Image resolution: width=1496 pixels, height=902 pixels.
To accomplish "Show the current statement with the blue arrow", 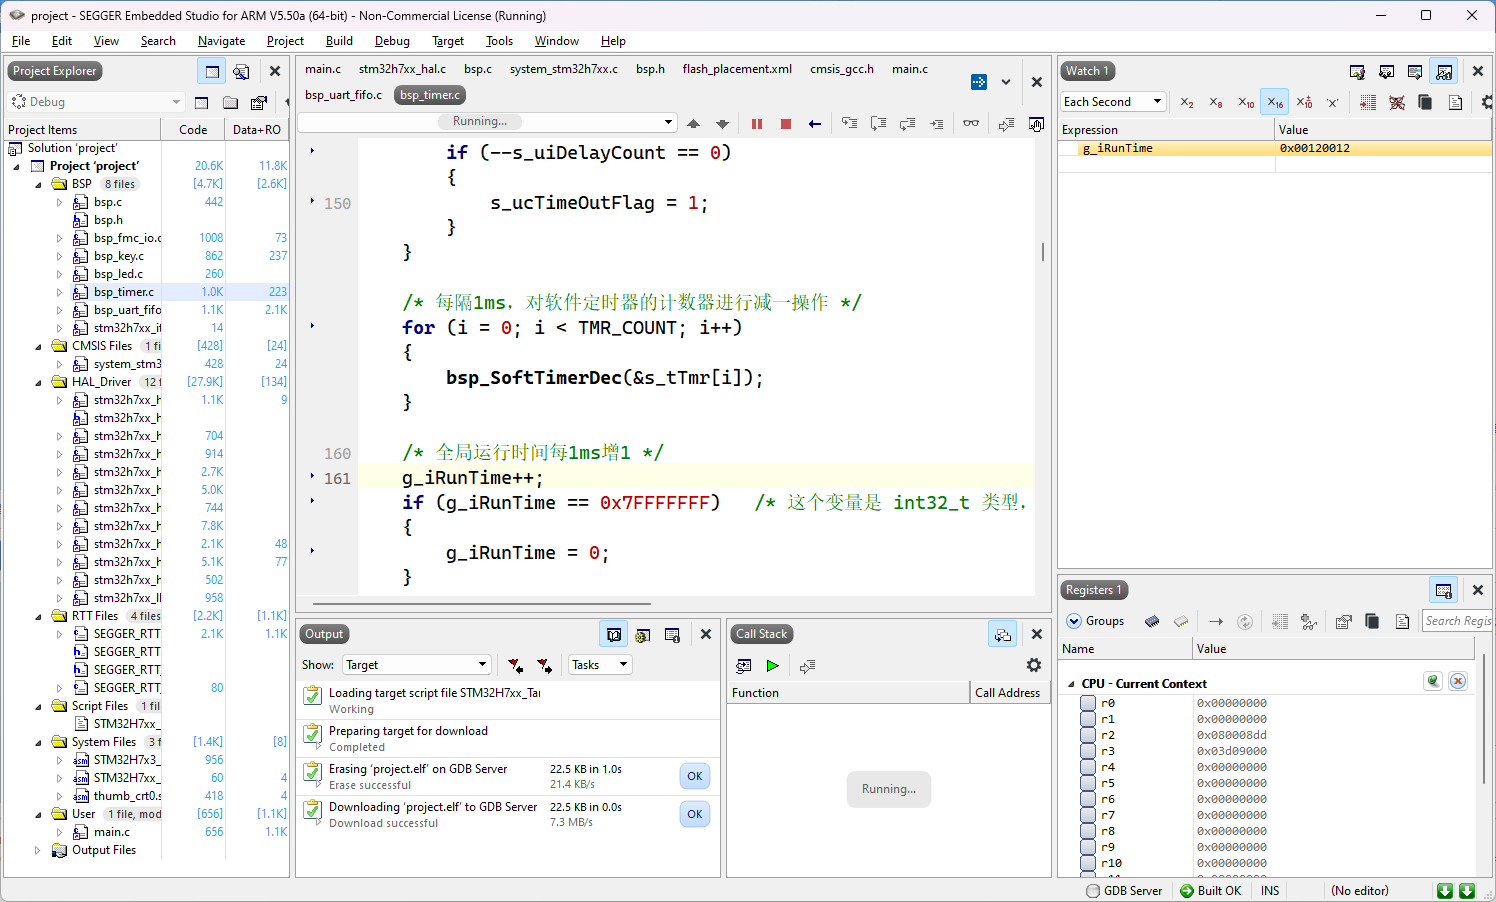I will 815,123.
